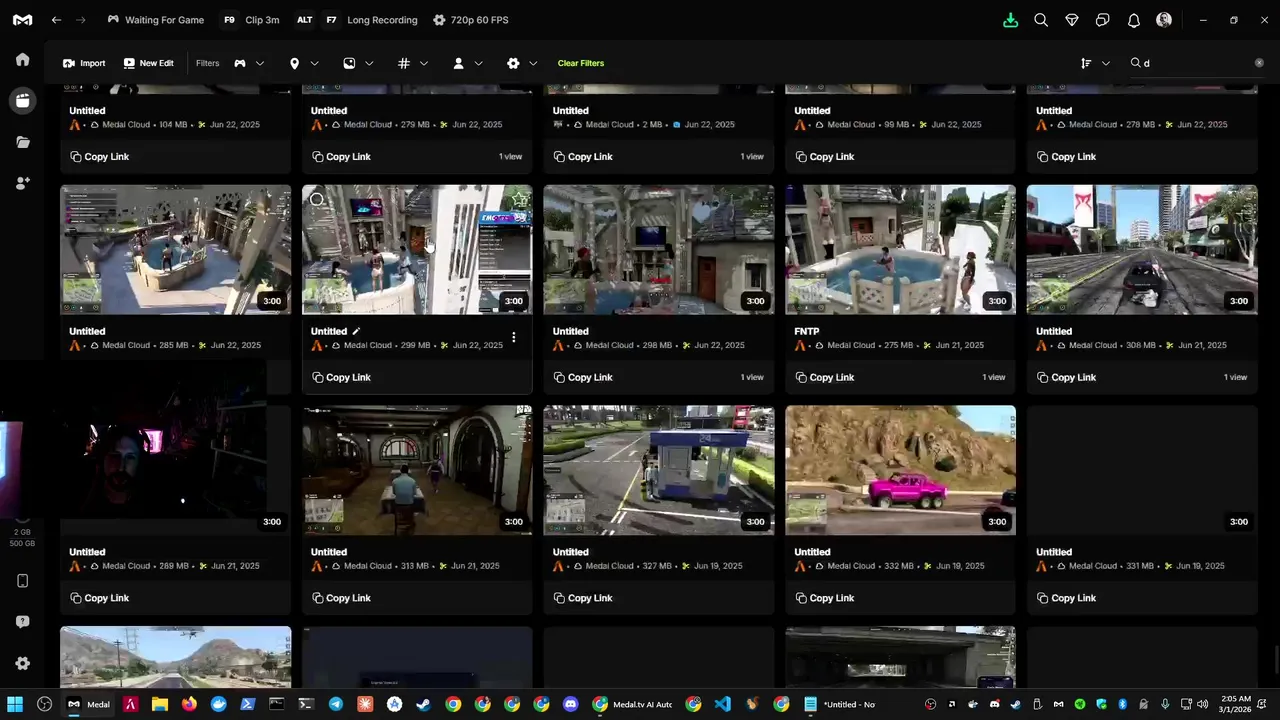The image size is (1280, 720).
Task: Click the Import button
Action: (84, 63)
